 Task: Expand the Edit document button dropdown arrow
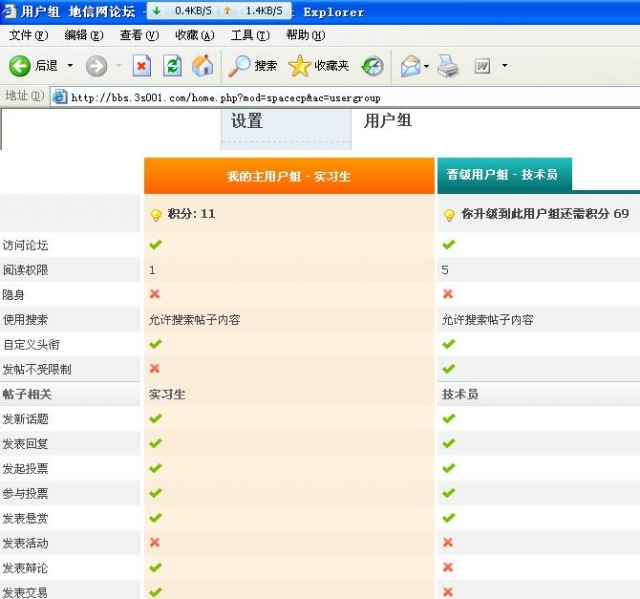(x=504, y=66)
